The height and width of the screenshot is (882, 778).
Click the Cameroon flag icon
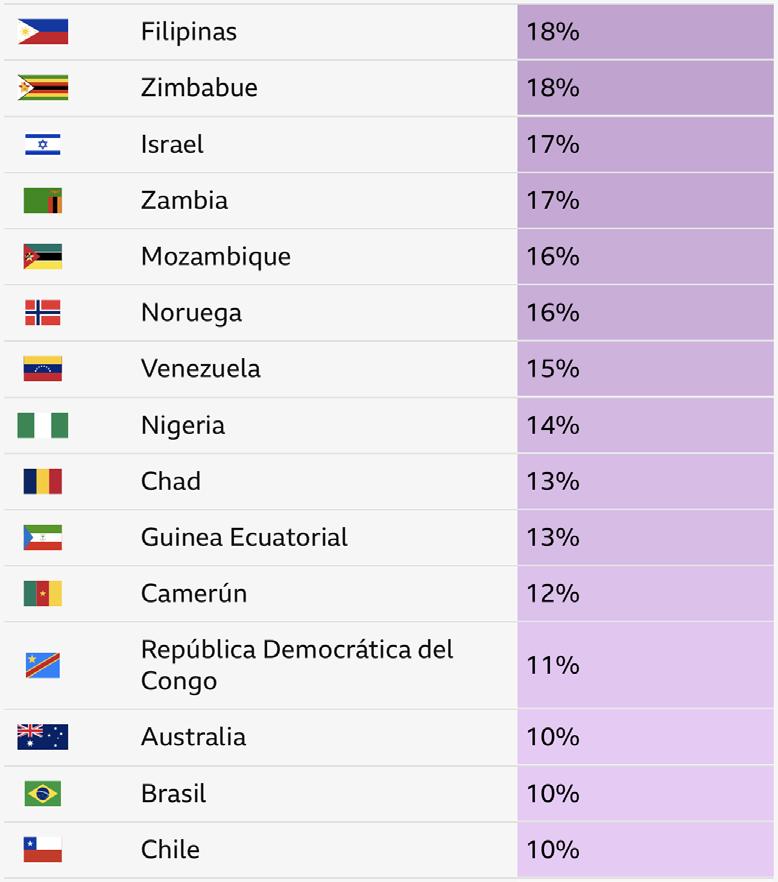coord(43,593)
